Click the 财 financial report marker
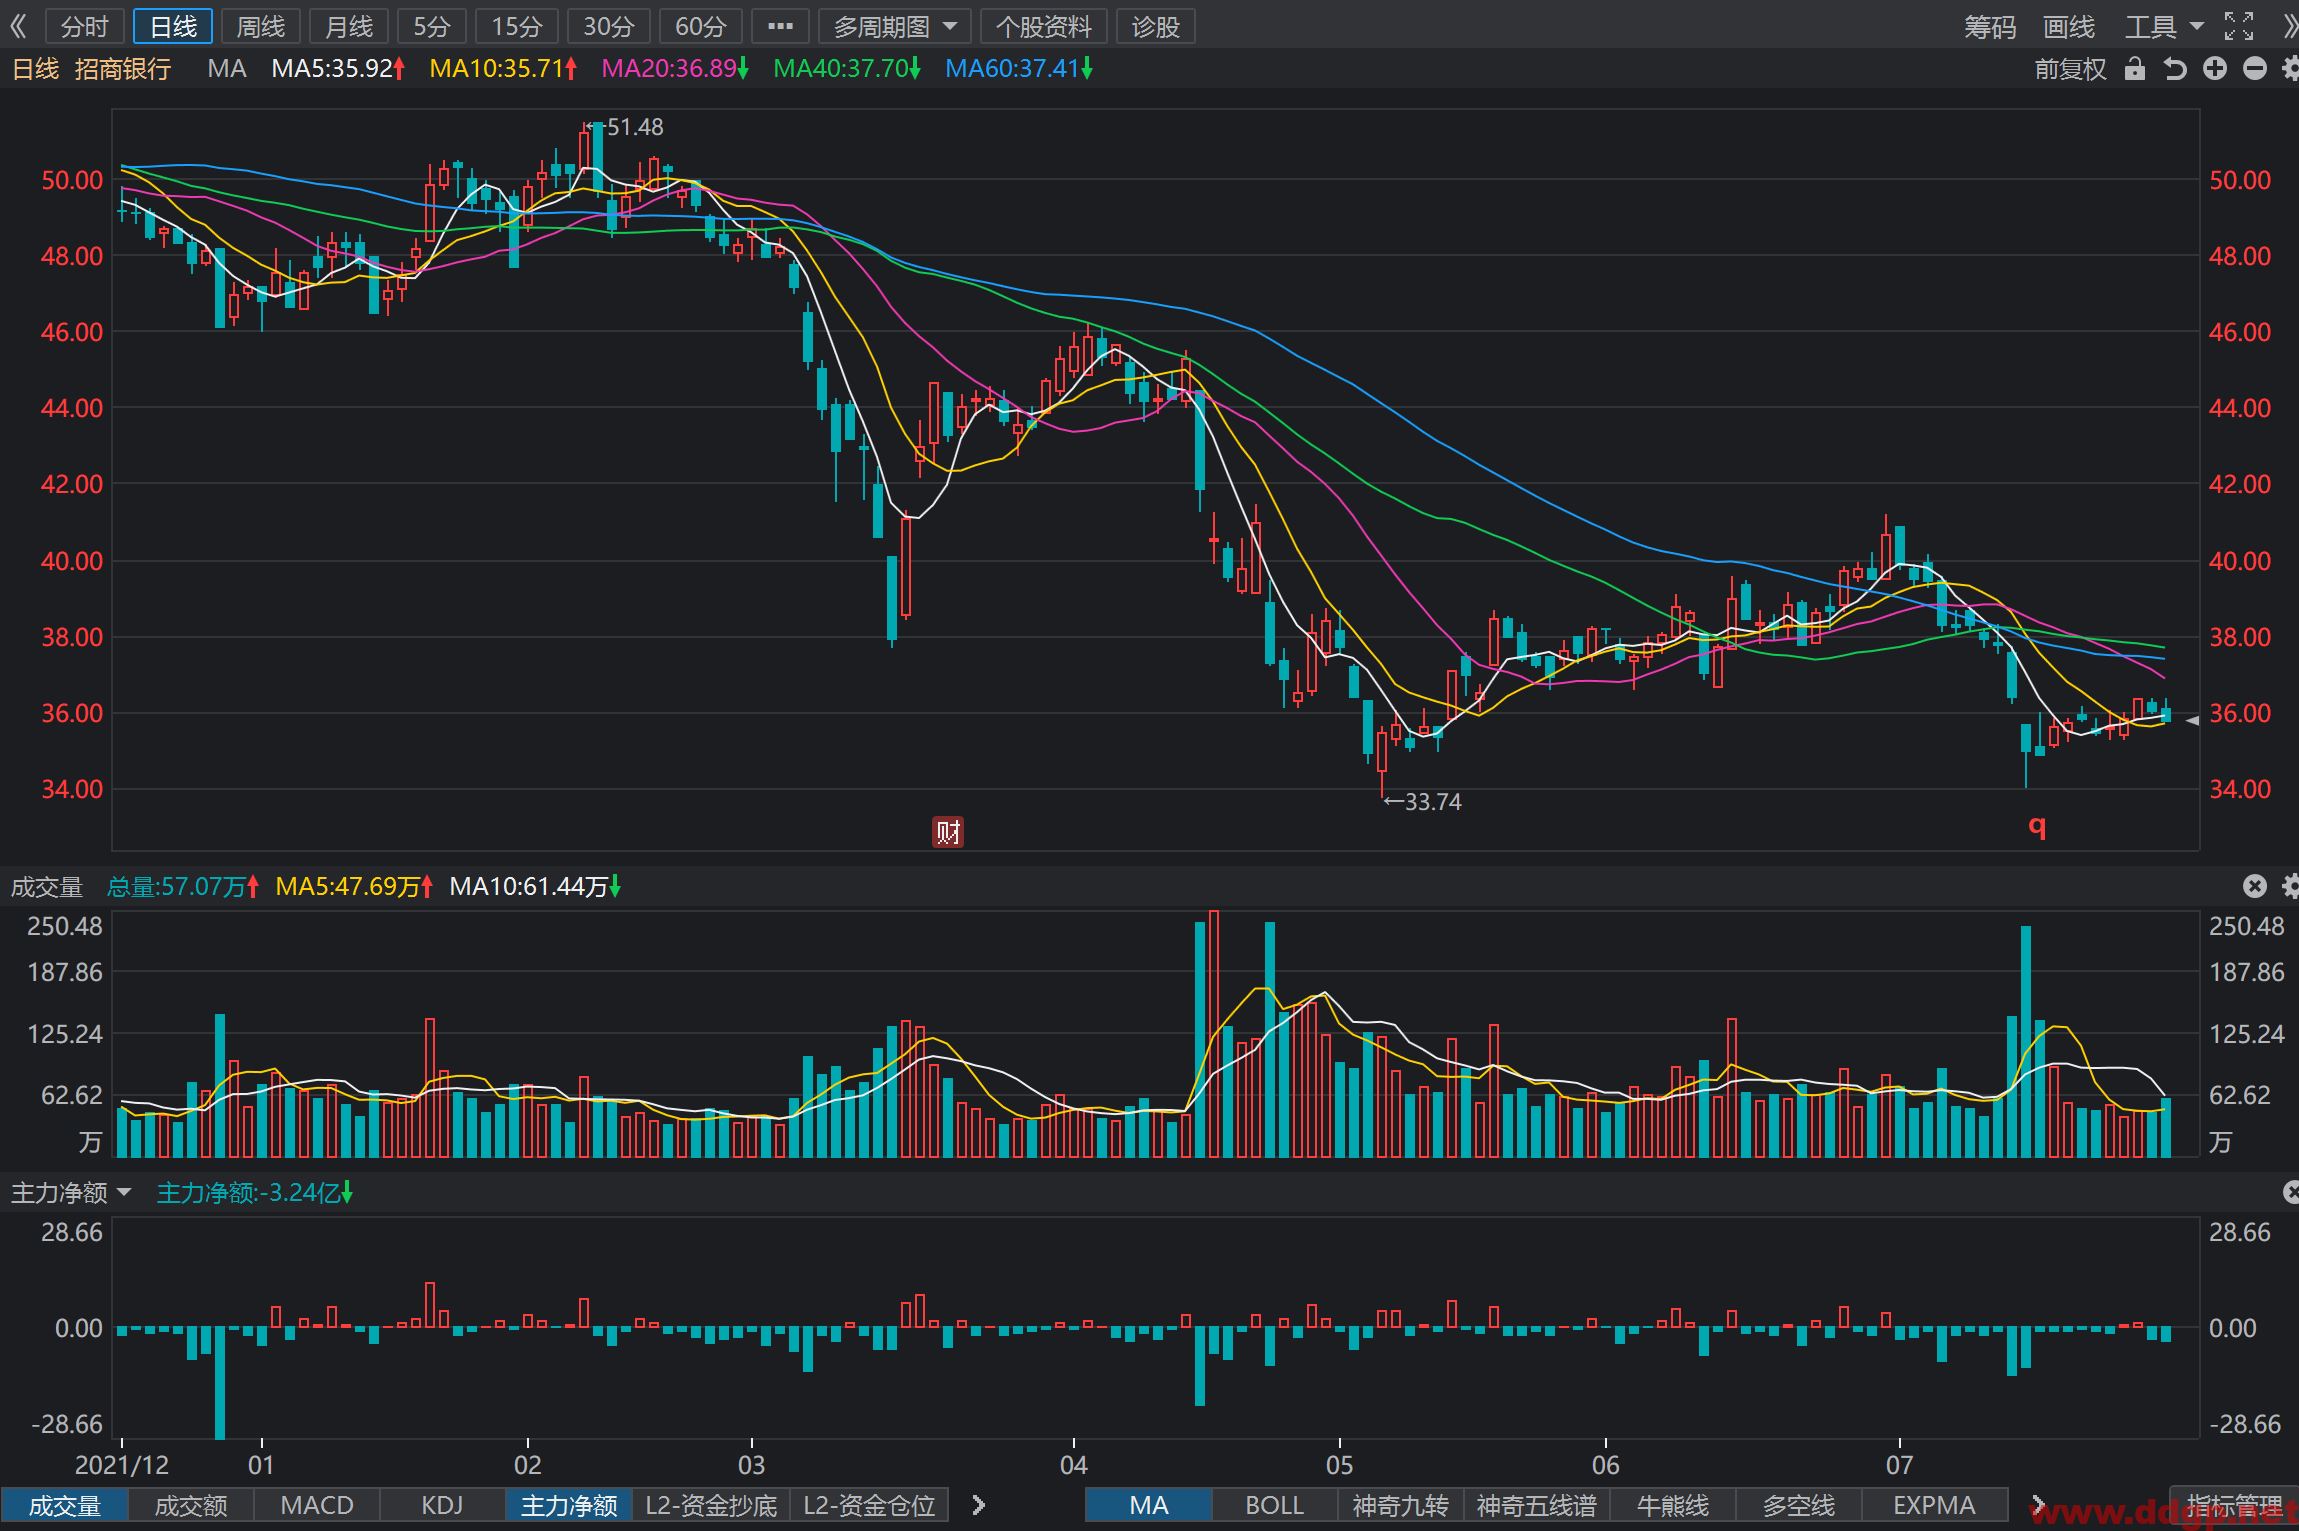 (948, 831)
